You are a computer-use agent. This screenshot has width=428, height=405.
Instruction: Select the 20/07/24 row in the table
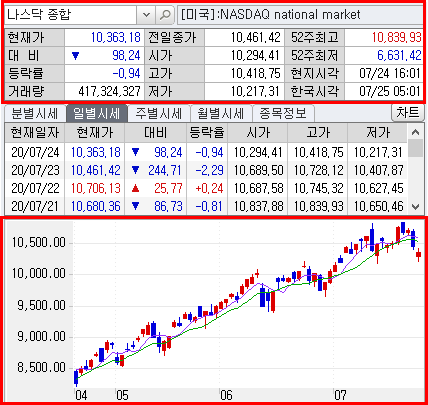[206, 152]
